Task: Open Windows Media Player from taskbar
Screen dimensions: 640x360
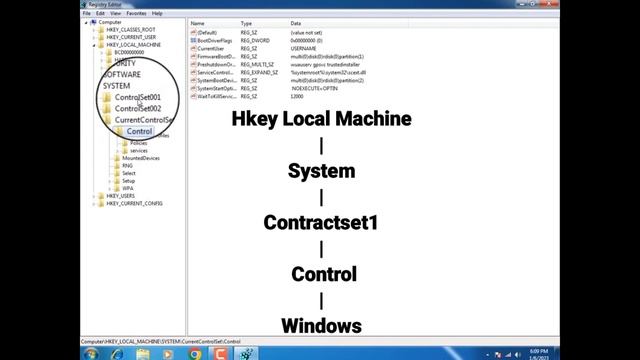Action: point(168,353)
